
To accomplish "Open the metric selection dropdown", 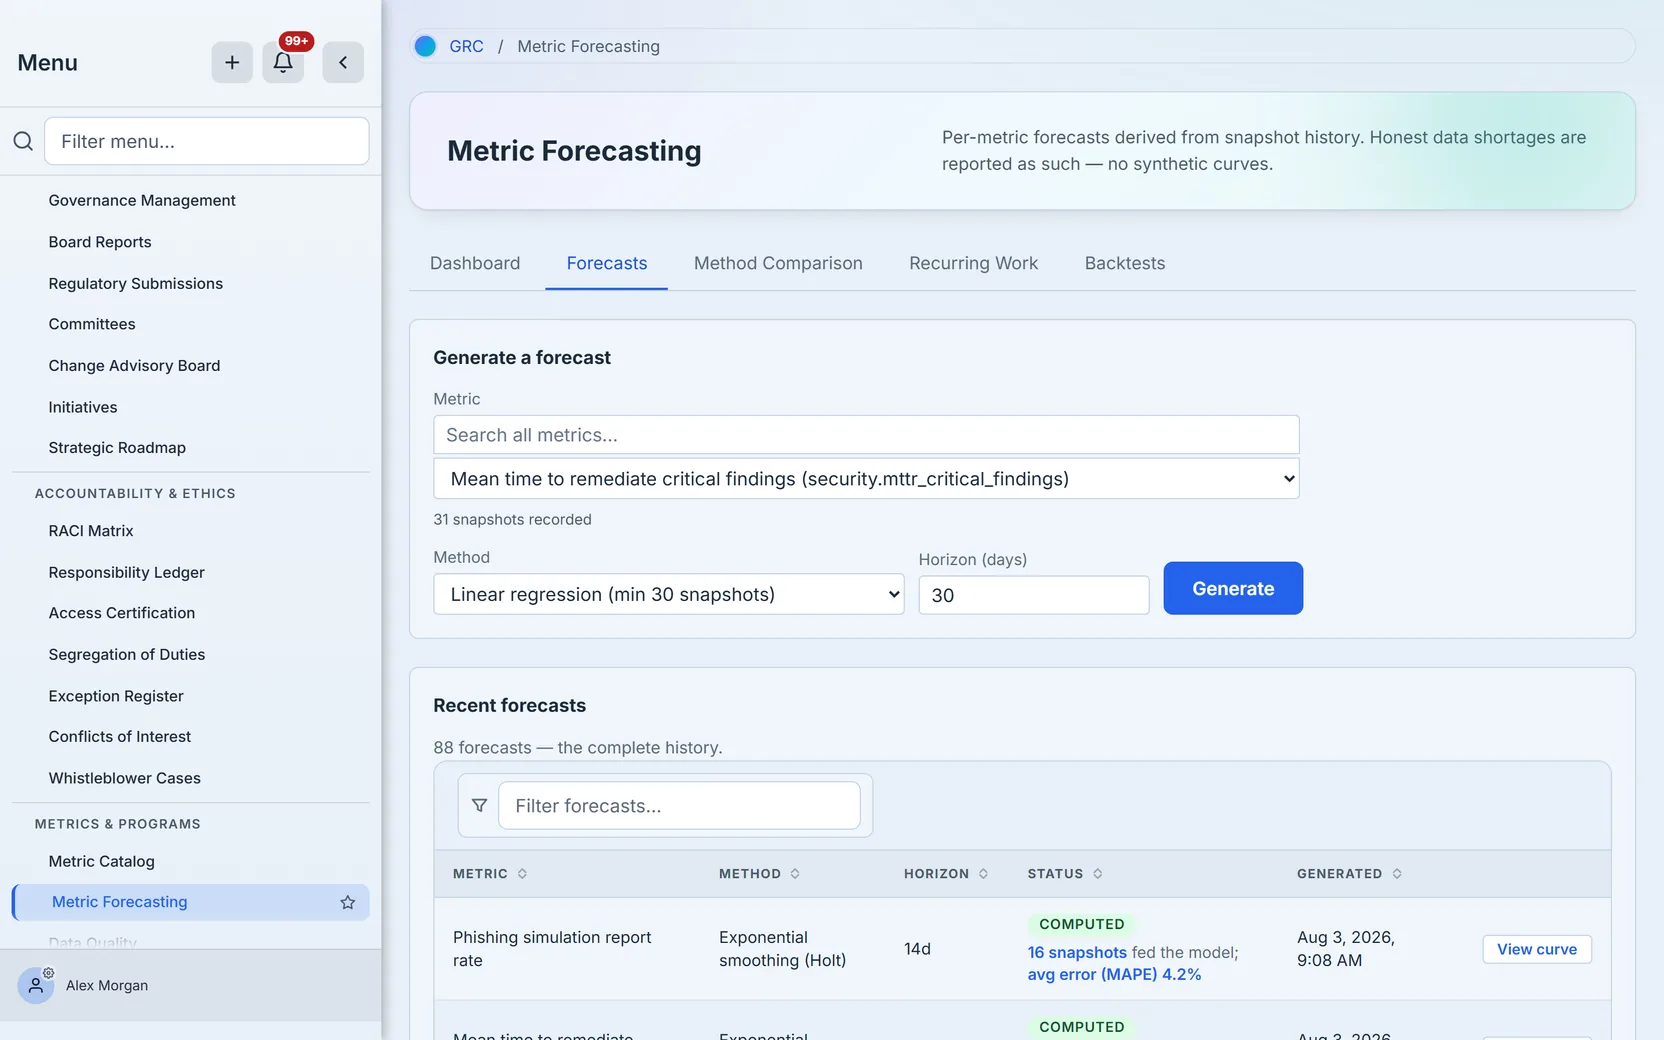I will click(x=866, y=479).
